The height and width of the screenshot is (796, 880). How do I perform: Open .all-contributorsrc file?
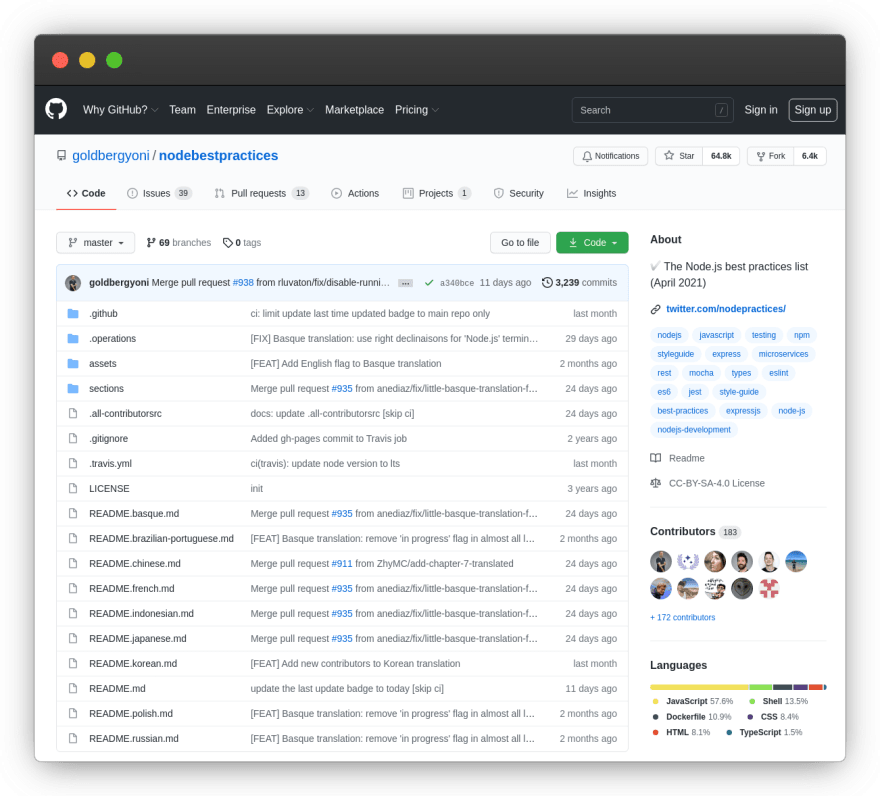point(125,414)
